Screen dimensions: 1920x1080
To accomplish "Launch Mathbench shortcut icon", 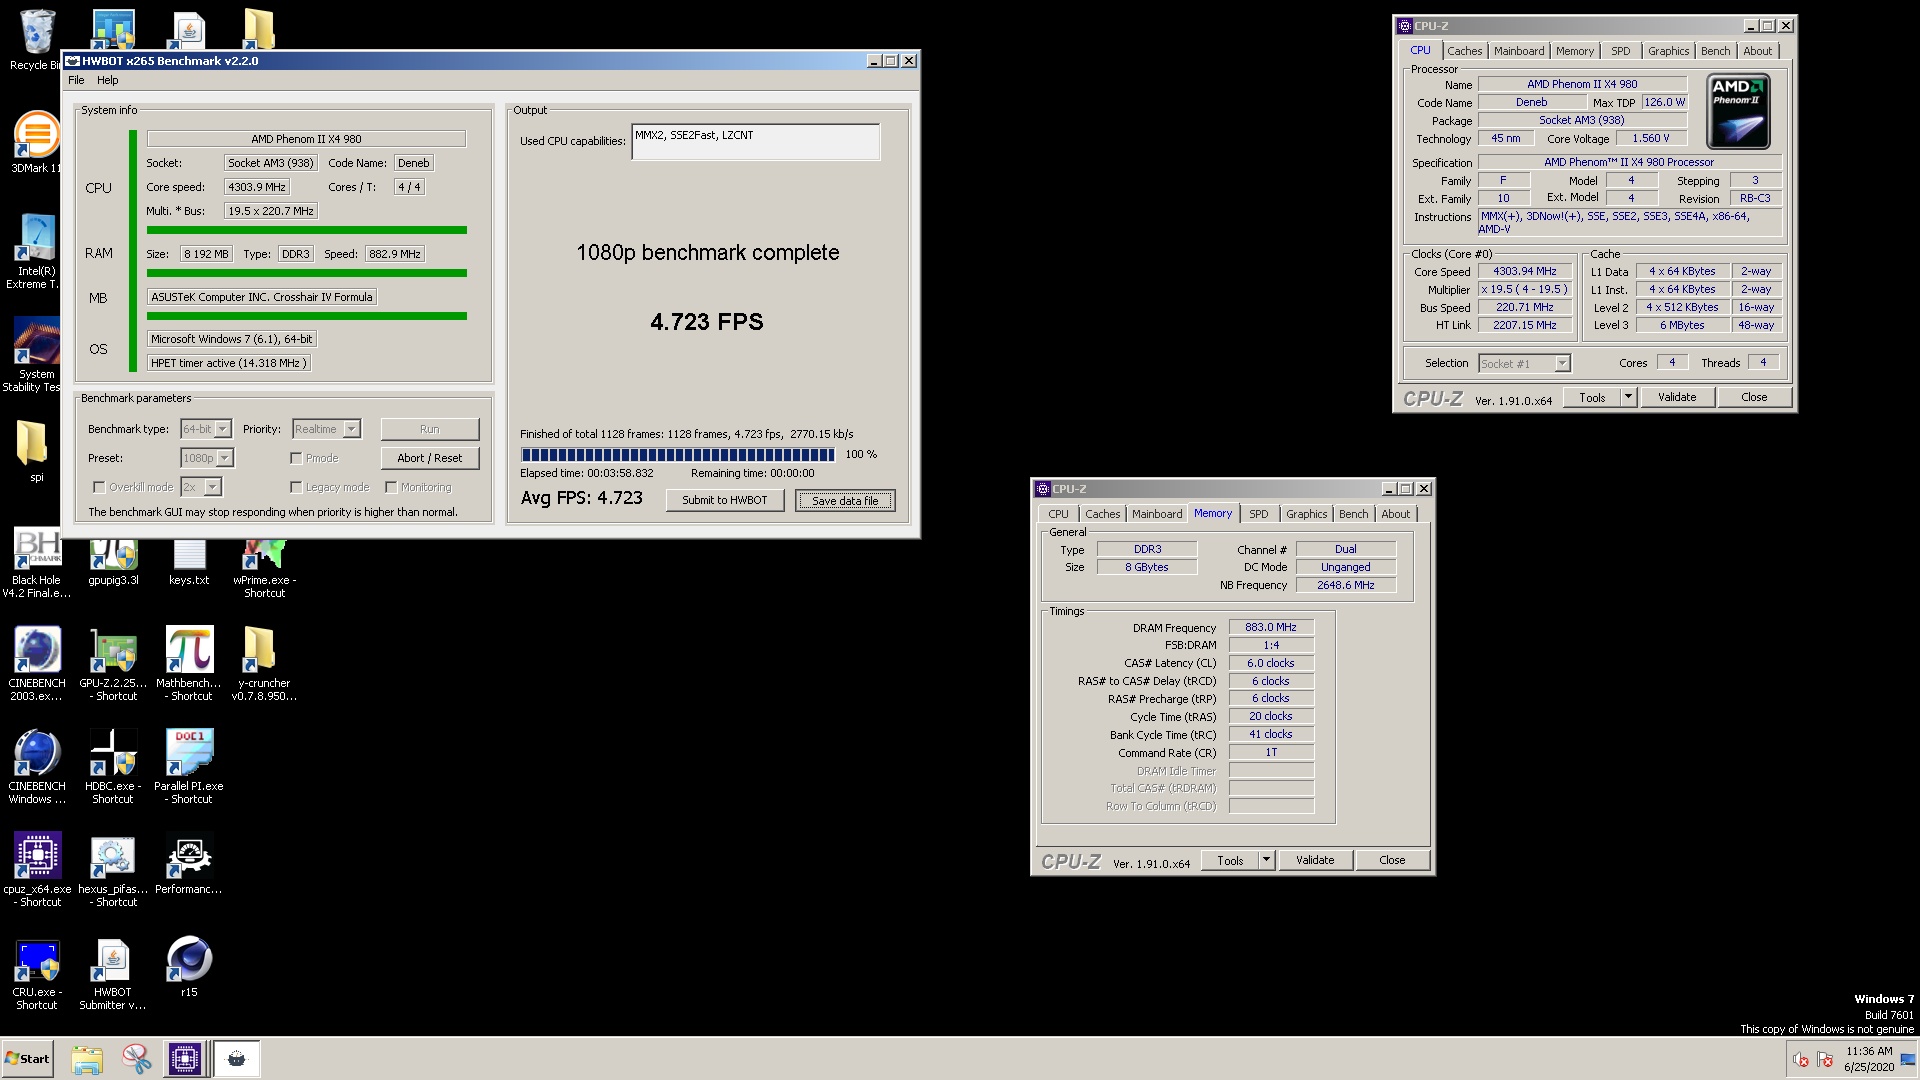I will pos(189,664).
